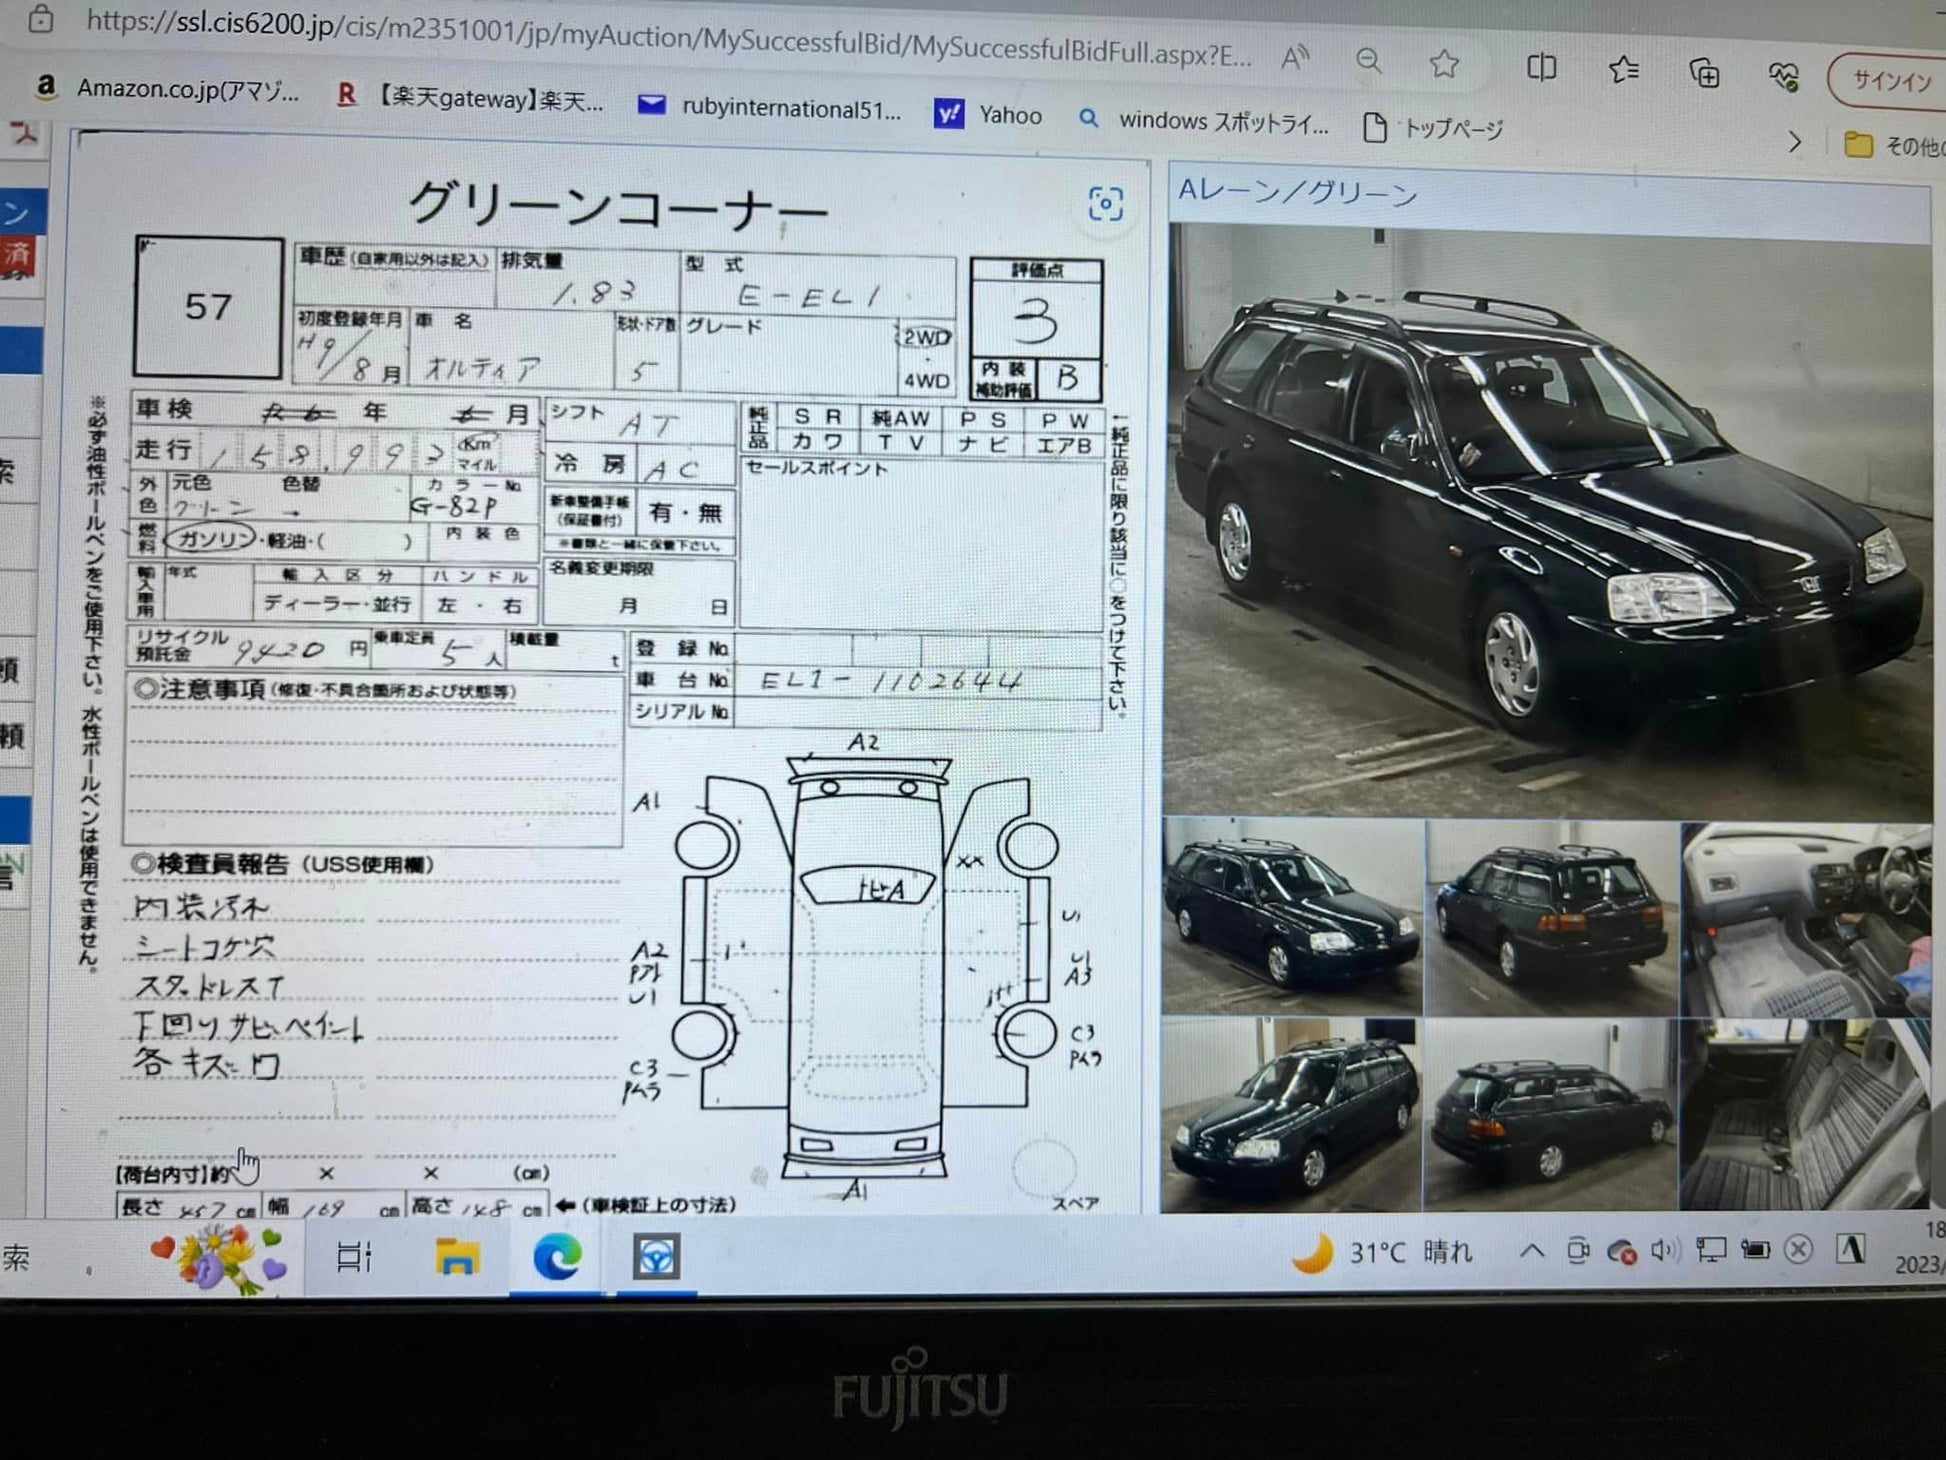1946x1460 pixels.
Task: Open the Favorites list icon
Action: click(x=1623, y=69)
